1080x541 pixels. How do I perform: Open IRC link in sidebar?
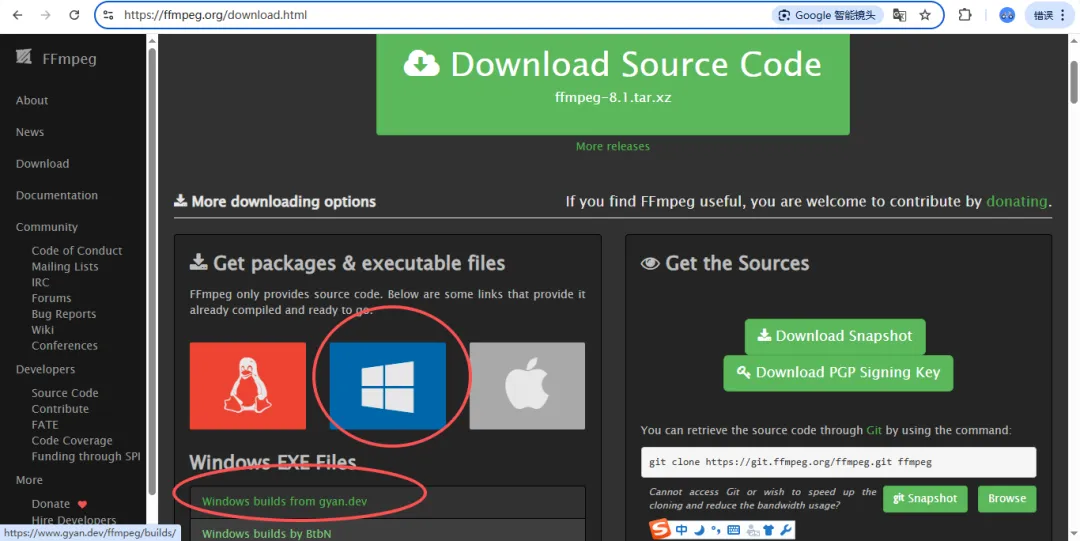[x=40, y=283]
